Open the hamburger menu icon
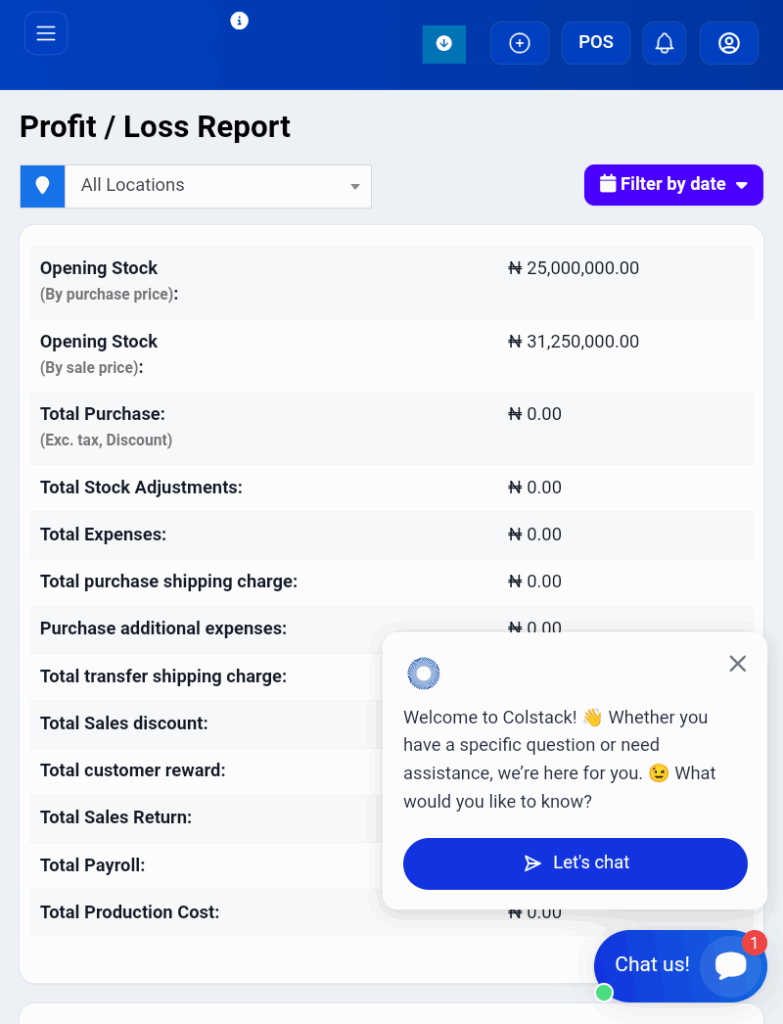 point(46,33)
